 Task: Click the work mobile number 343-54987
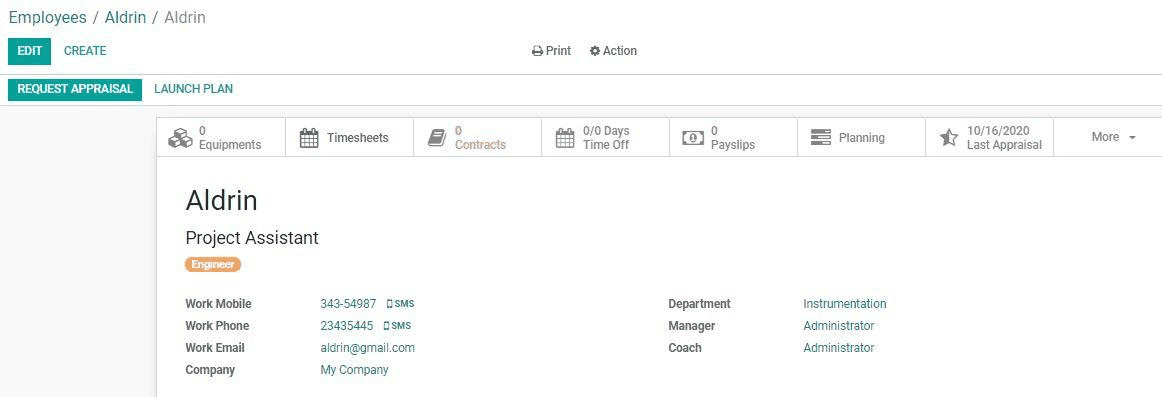[x=348, y=304]
